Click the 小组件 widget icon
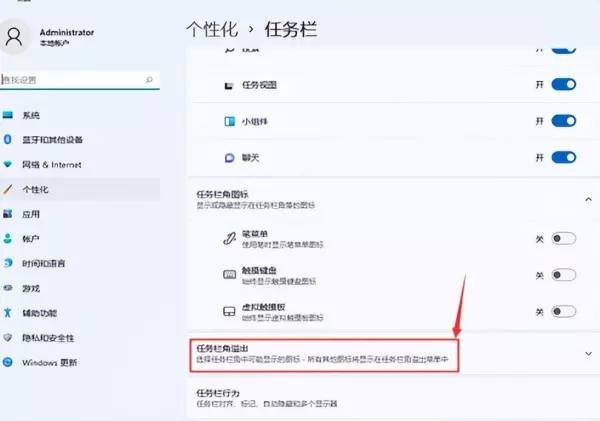The image size is (600, 421). 229,122
